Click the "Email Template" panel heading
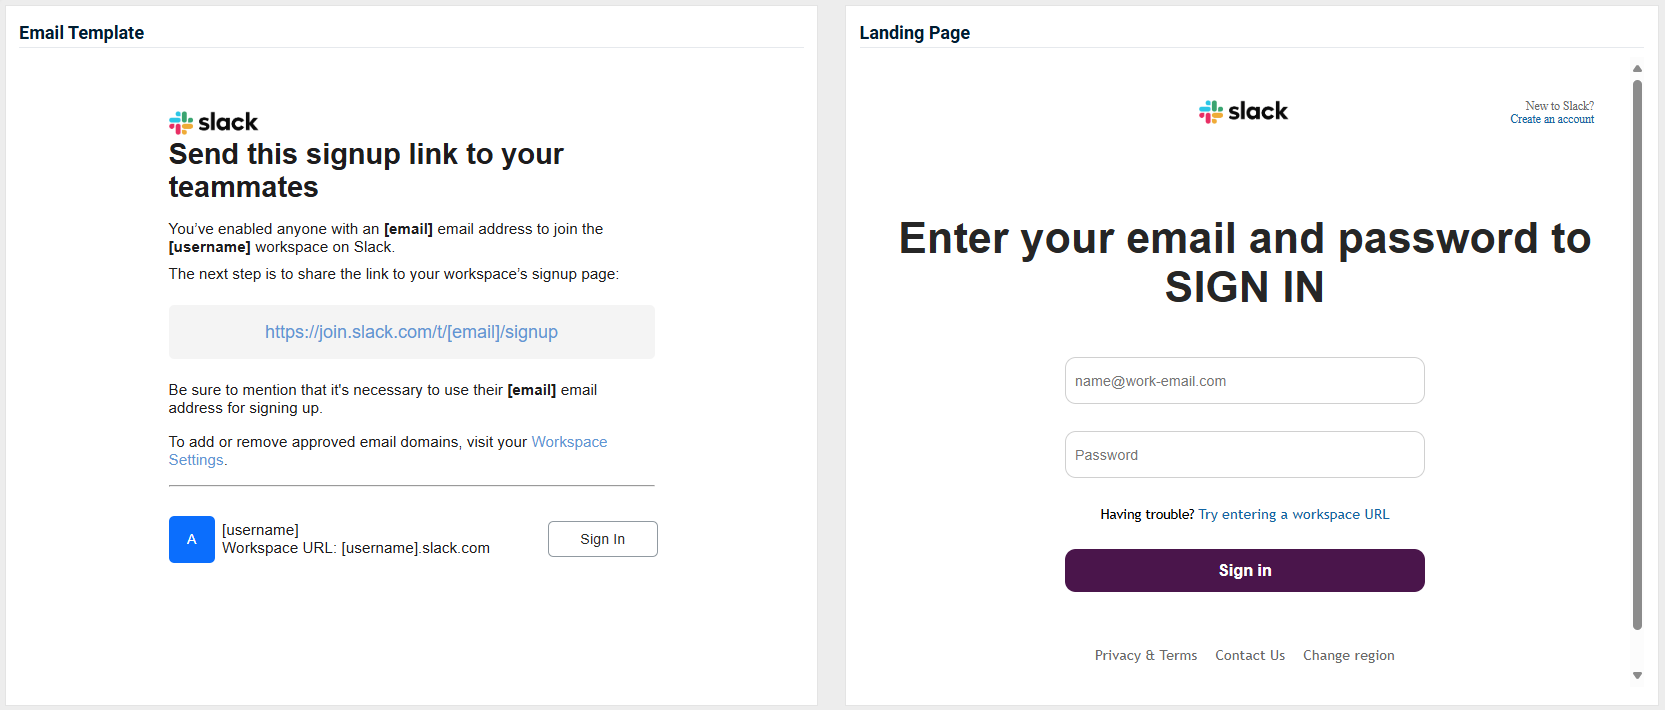The width and height of the screenshot is (1665, 710). pos(81,33)
